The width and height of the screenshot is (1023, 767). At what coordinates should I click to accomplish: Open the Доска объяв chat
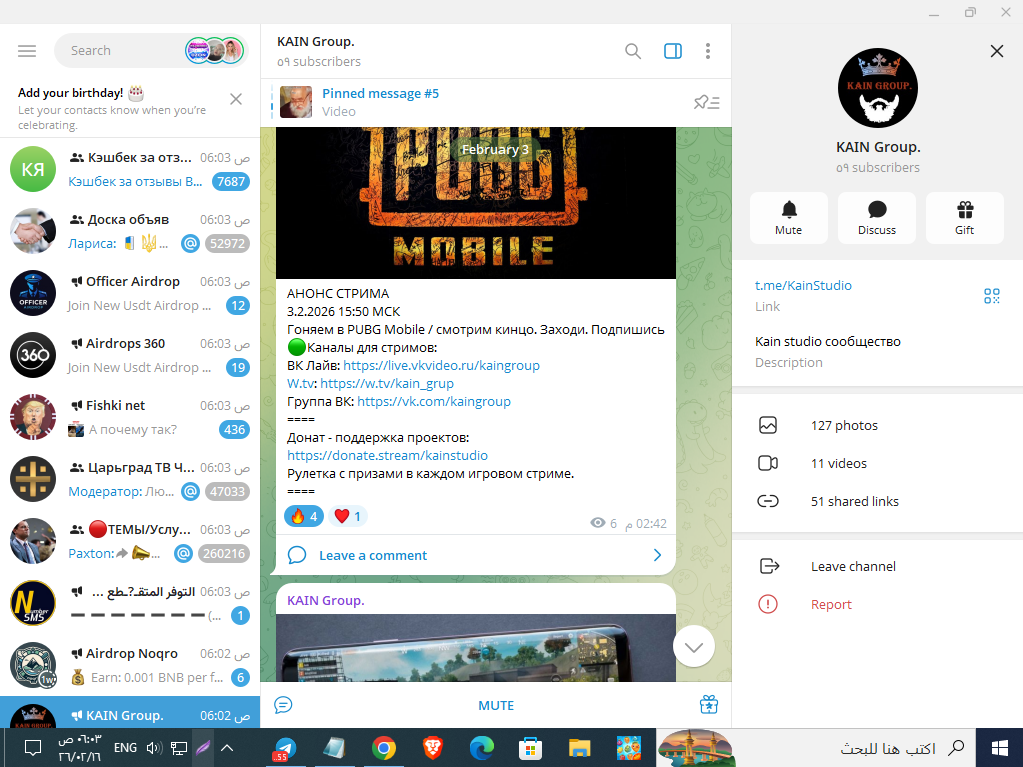coord(130,231)
